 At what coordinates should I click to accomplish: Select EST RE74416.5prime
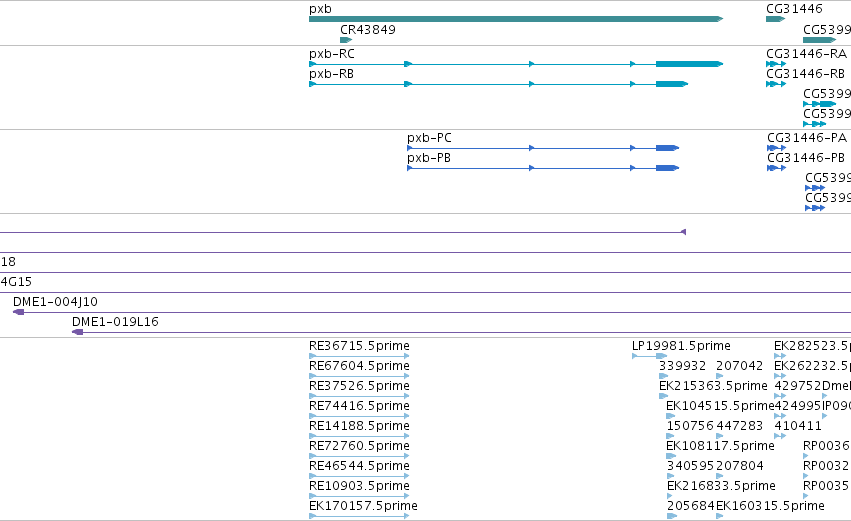359,406
